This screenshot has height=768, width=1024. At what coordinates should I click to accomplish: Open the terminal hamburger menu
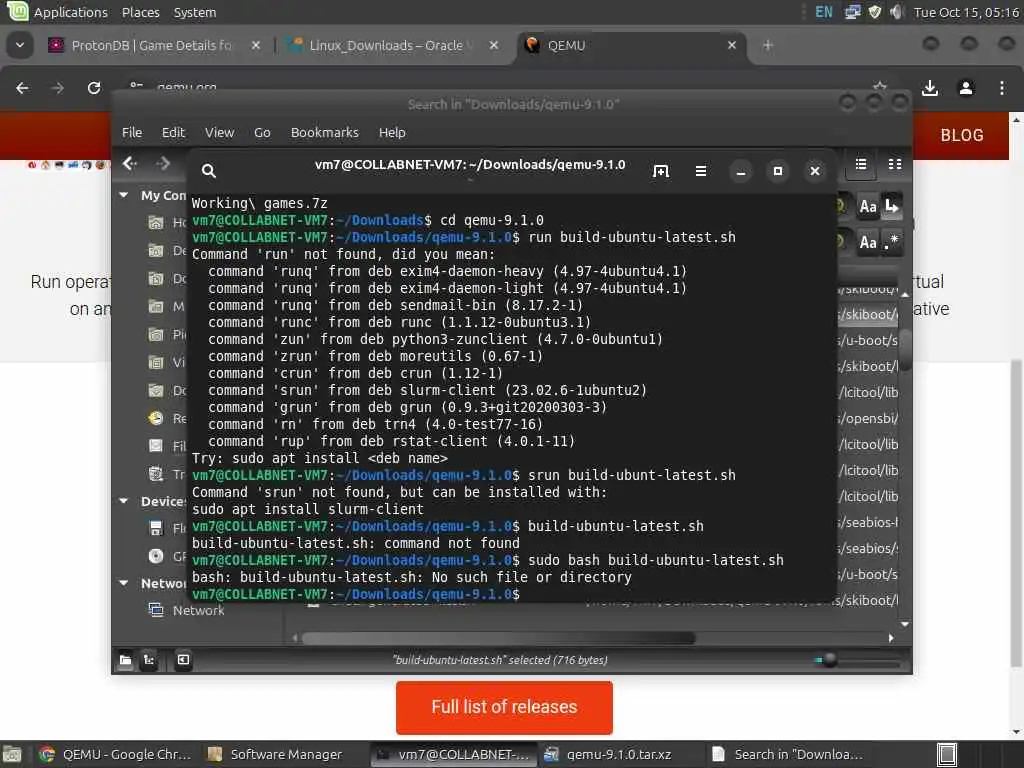[701, 171]
